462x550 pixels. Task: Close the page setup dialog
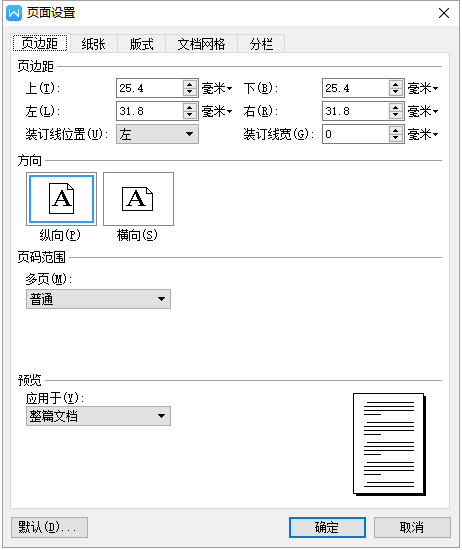pyautogui.click(x=444, y=13)
